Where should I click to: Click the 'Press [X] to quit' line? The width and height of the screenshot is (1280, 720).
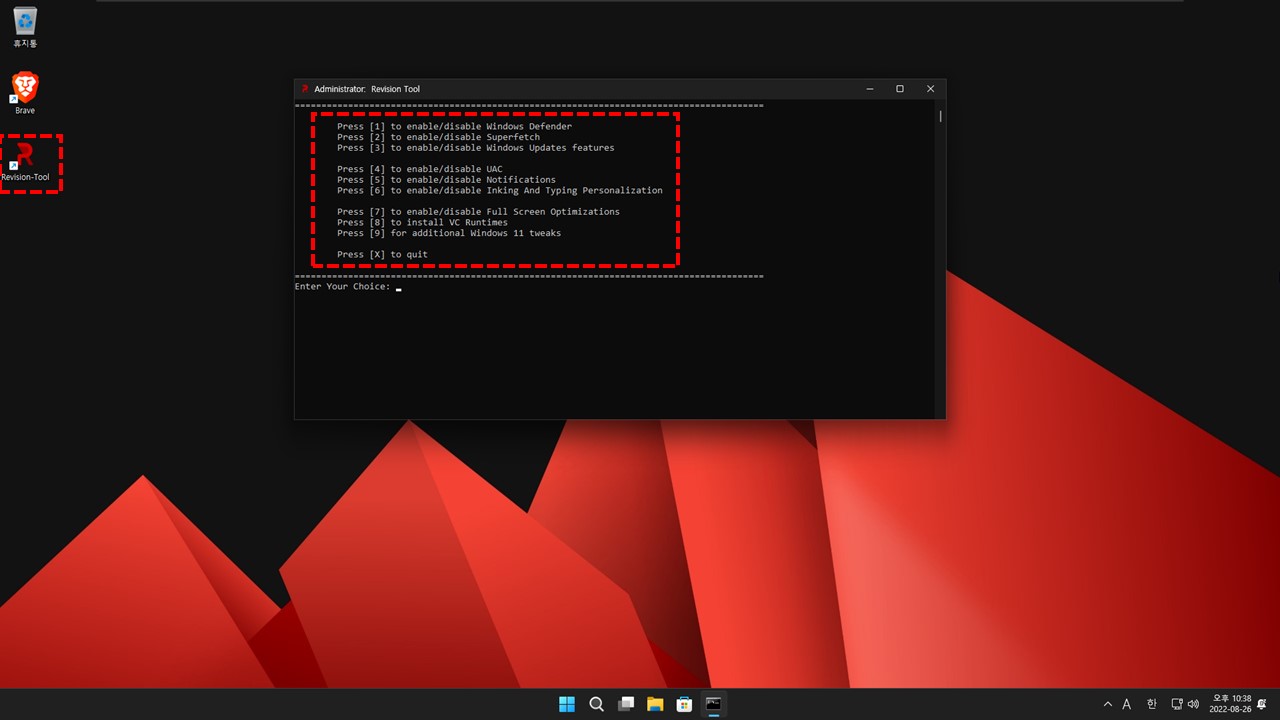382,254
